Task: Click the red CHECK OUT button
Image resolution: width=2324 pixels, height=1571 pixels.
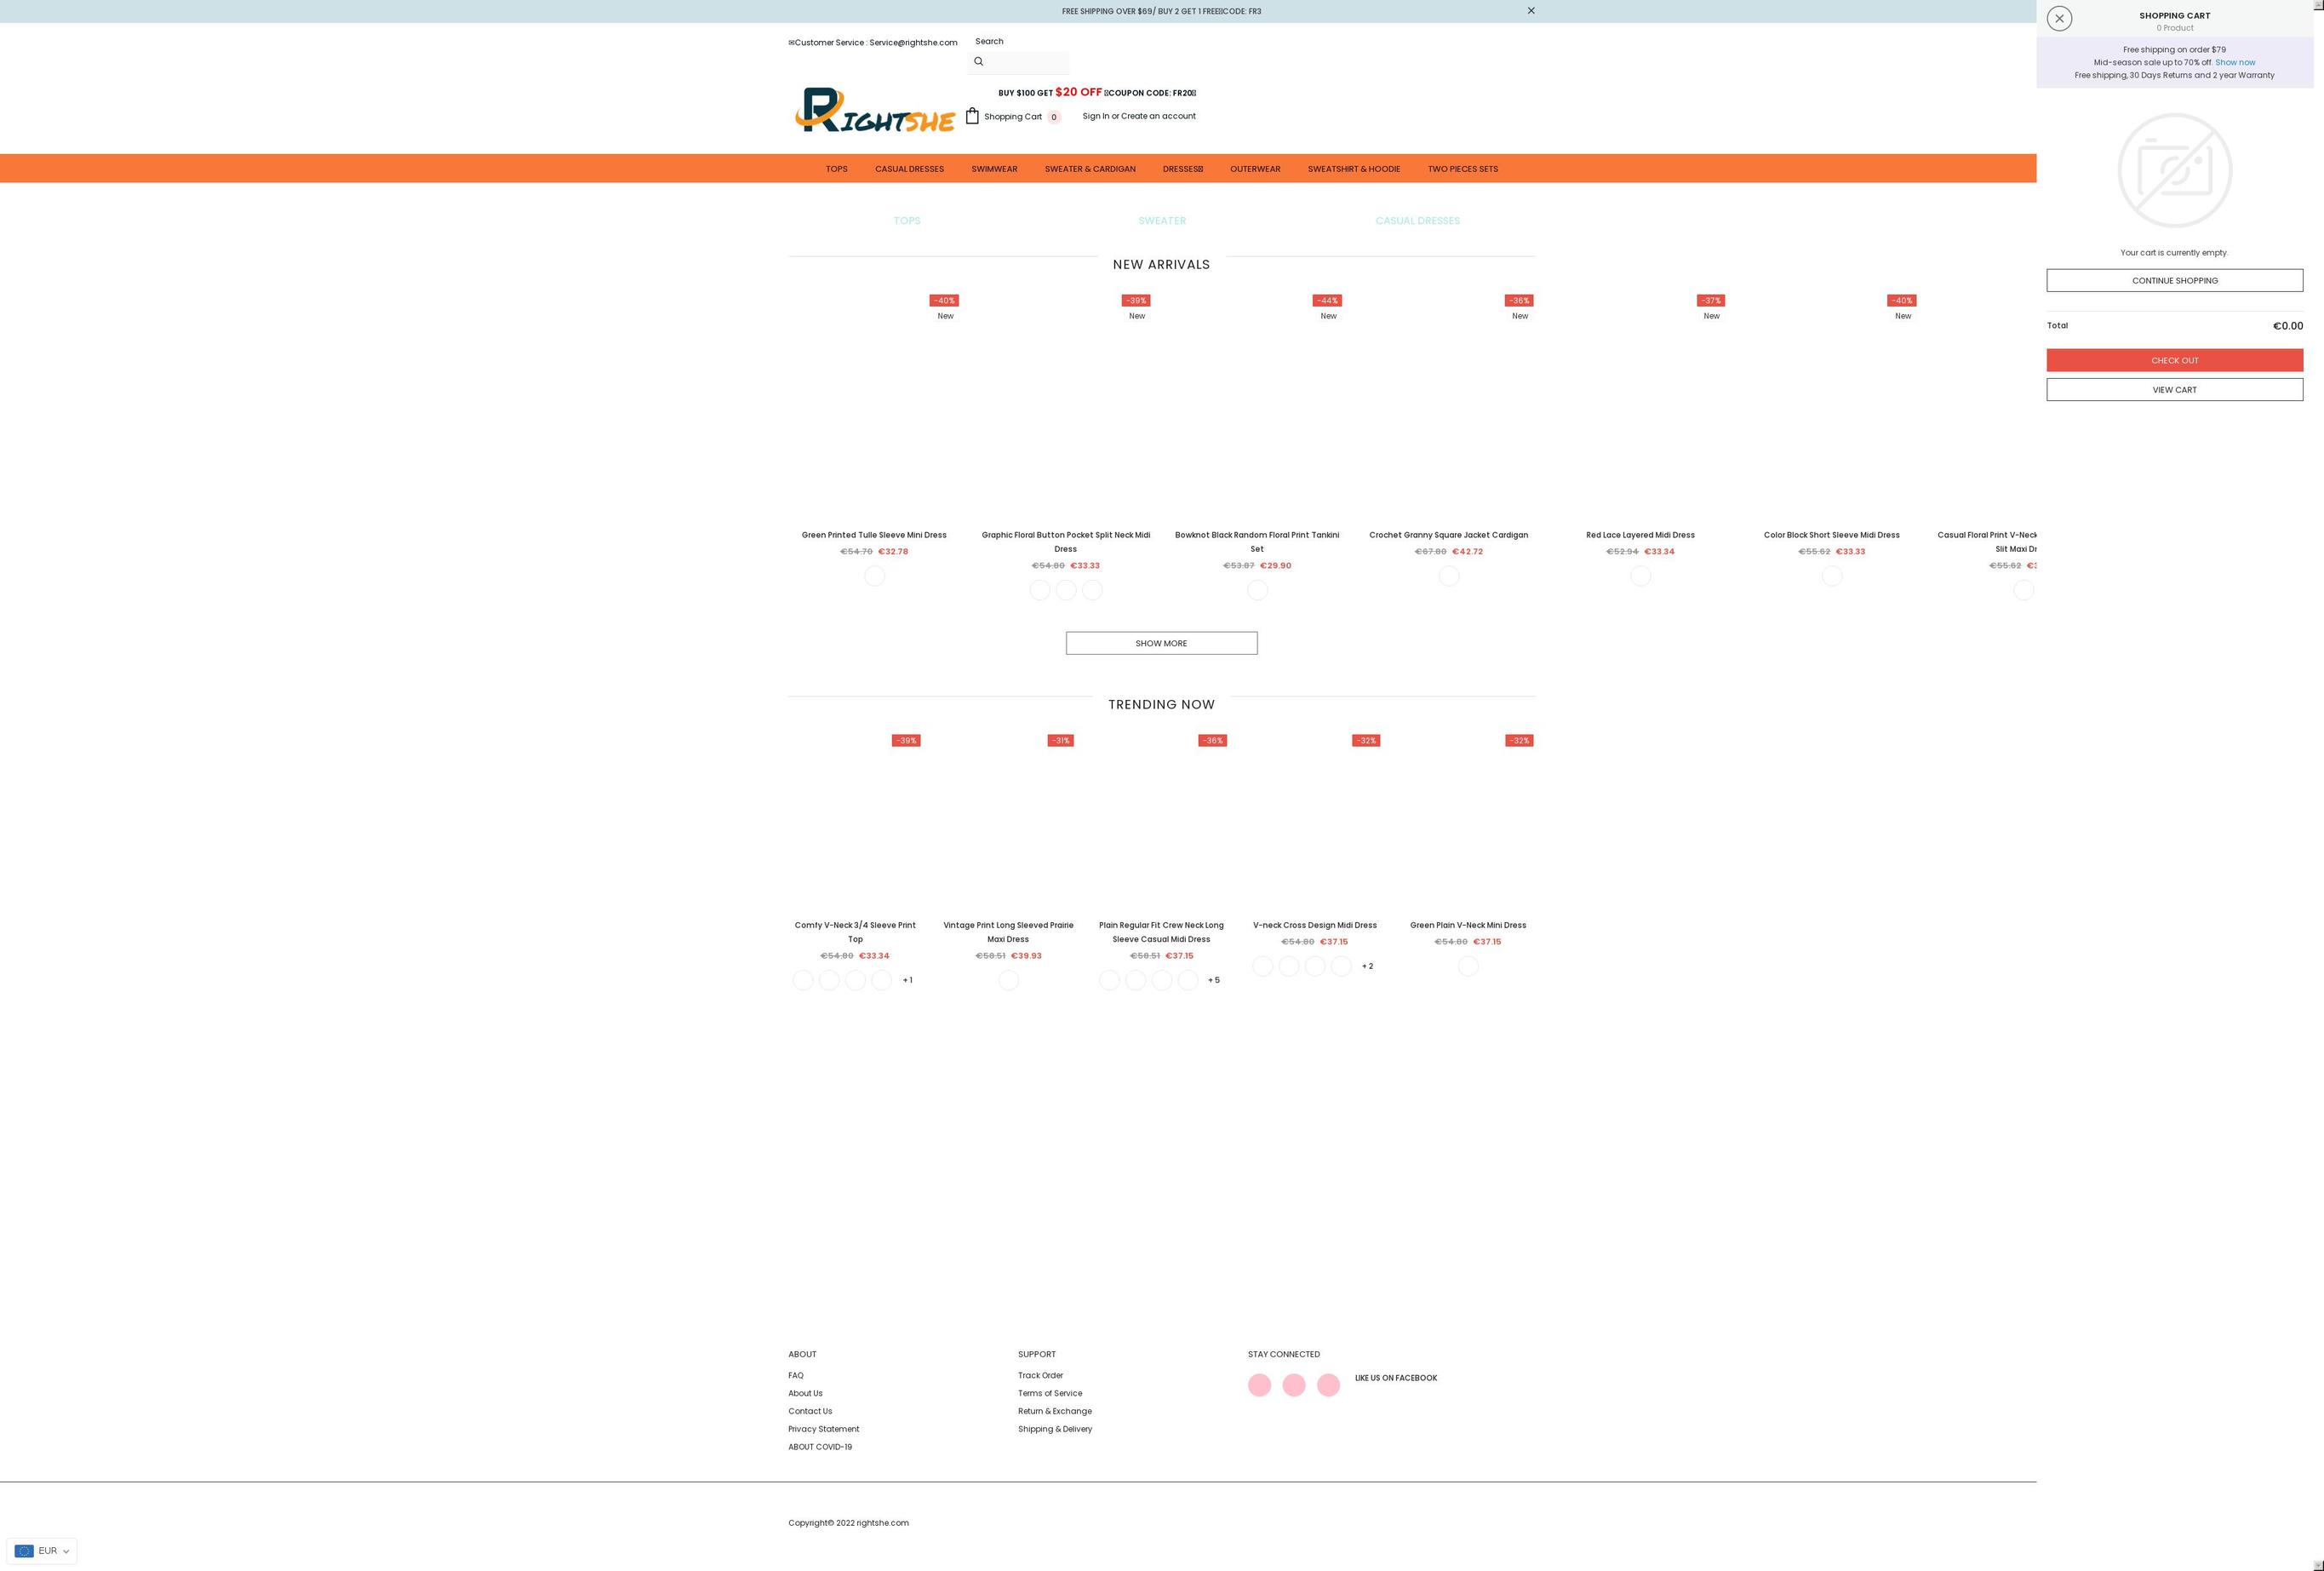Action: tap(2174, 360)
